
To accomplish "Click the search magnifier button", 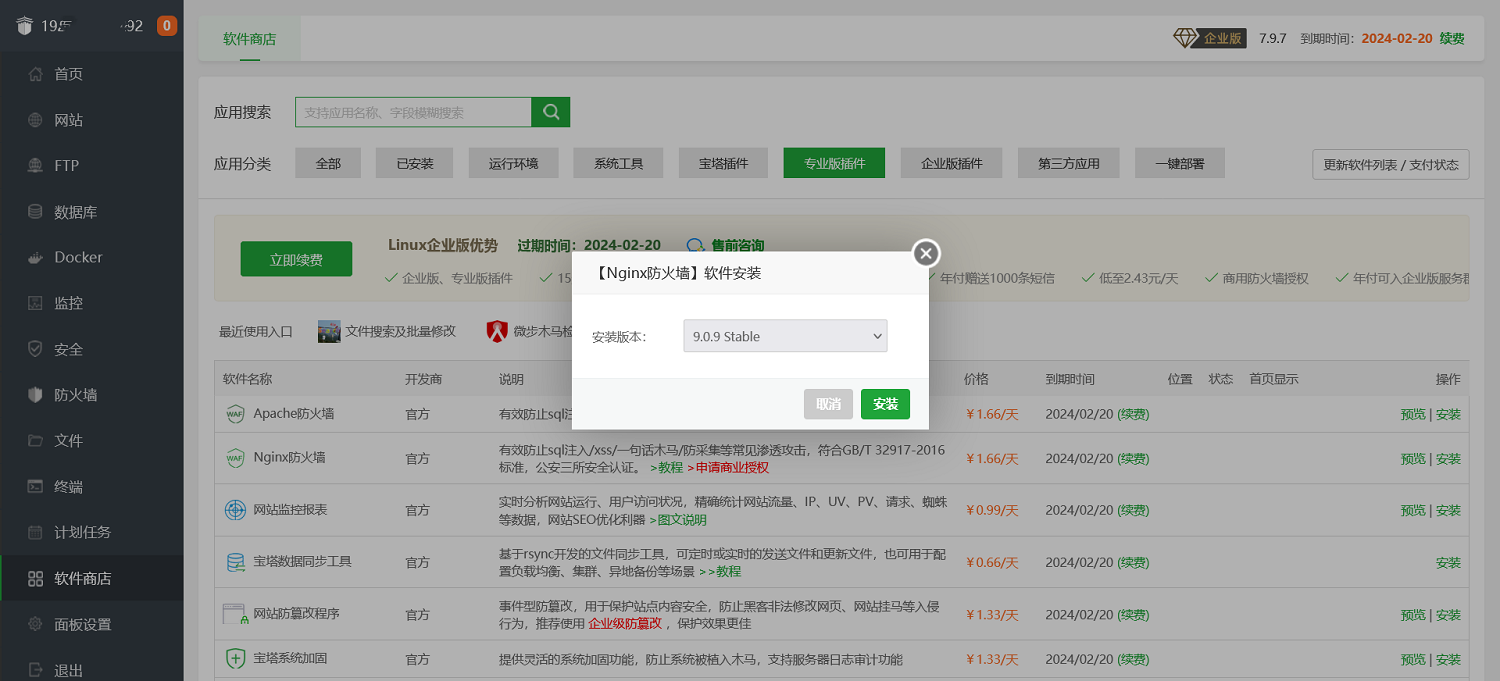I will [550, 112].
